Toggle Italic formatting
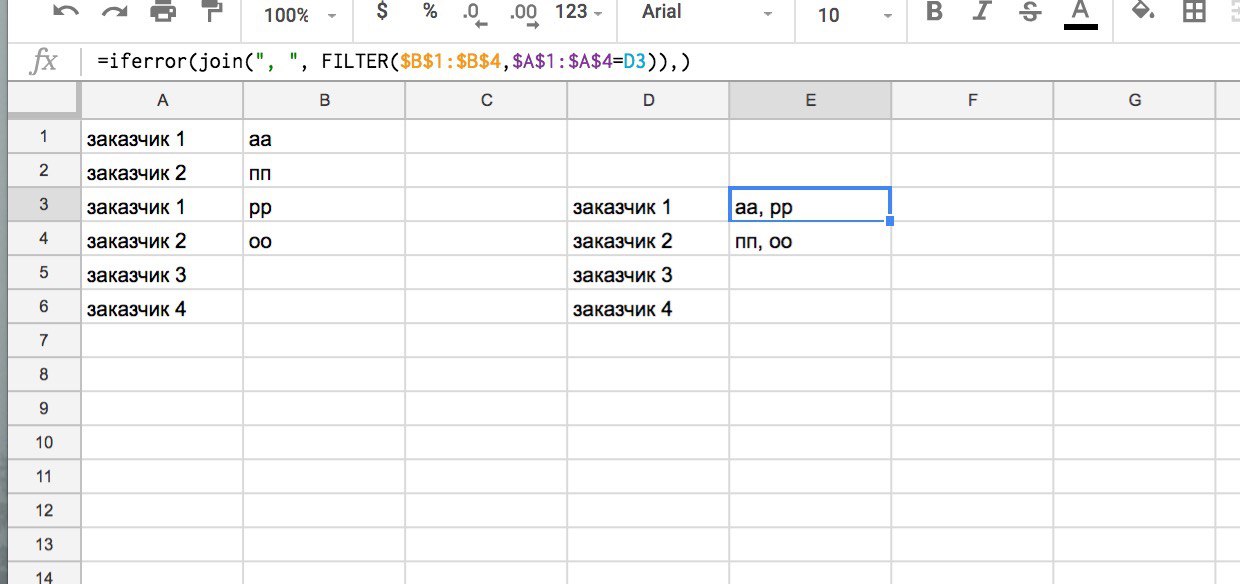 tap(982, 12)
